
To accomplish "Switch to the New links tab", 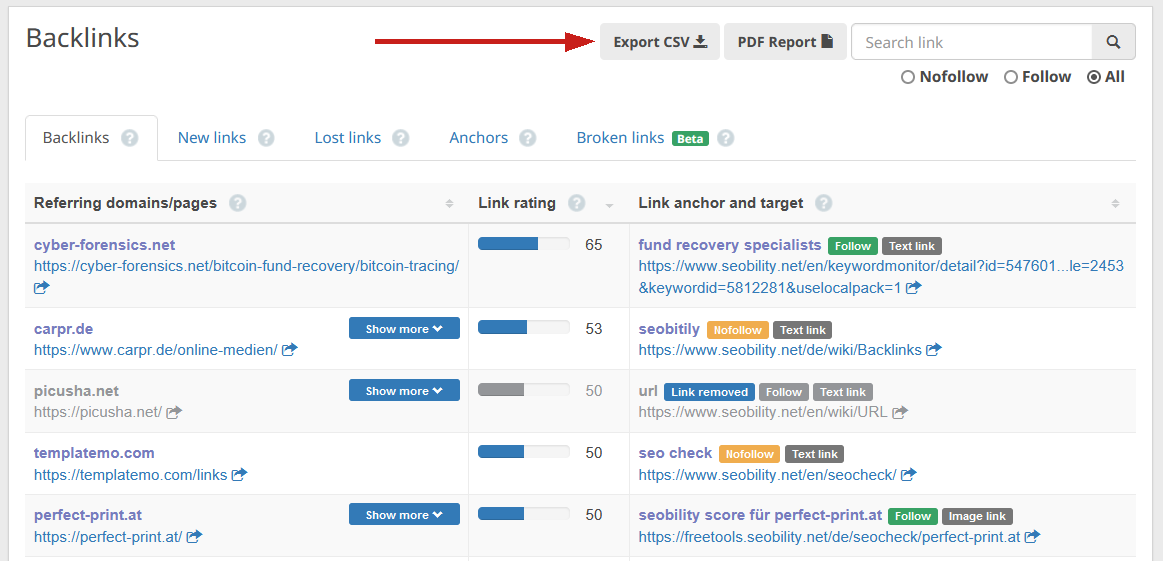I will [212, 138].
